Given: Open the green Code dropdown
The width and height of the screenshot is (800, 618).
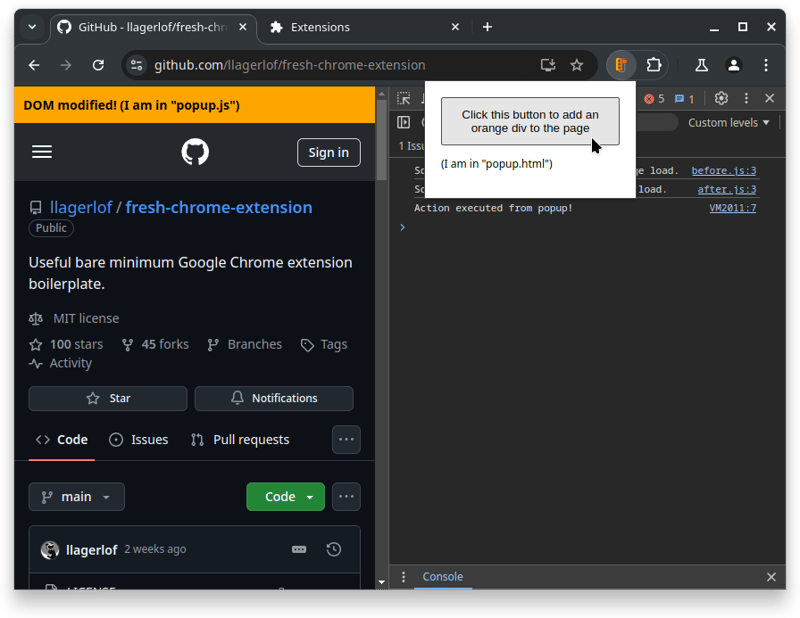Looking at the screenshot, I should (286, 497).
